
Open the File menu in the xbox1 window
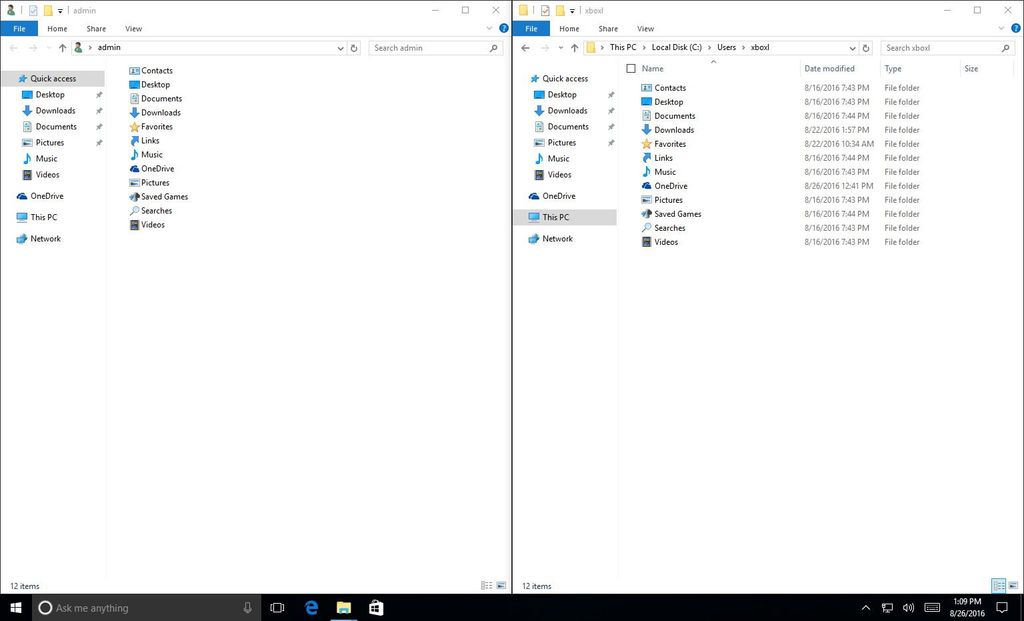pyautogui.click(x=531, y=28)
